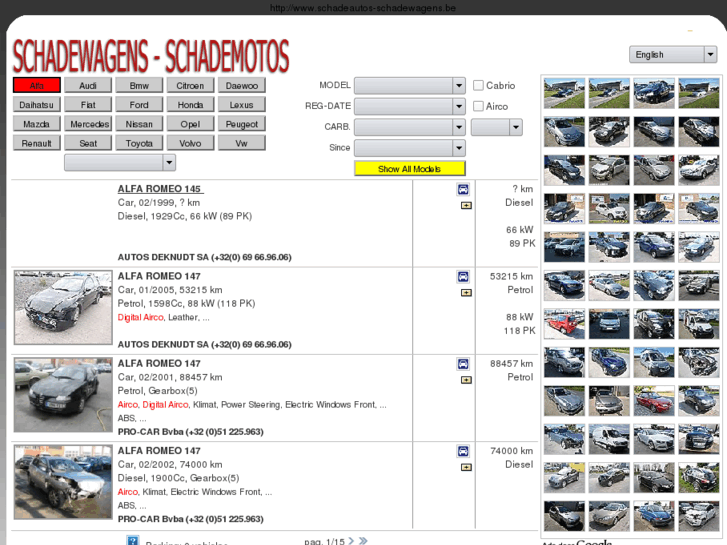The height and width of the screenshot is (545, 727).
Task: Open the small dropdown next to CARB.
Action: pos(497,127)
